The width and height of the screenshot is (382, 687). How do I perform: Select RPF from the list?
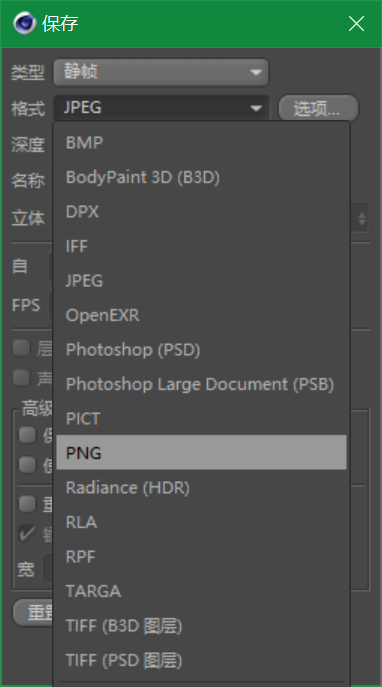point(201,556)
